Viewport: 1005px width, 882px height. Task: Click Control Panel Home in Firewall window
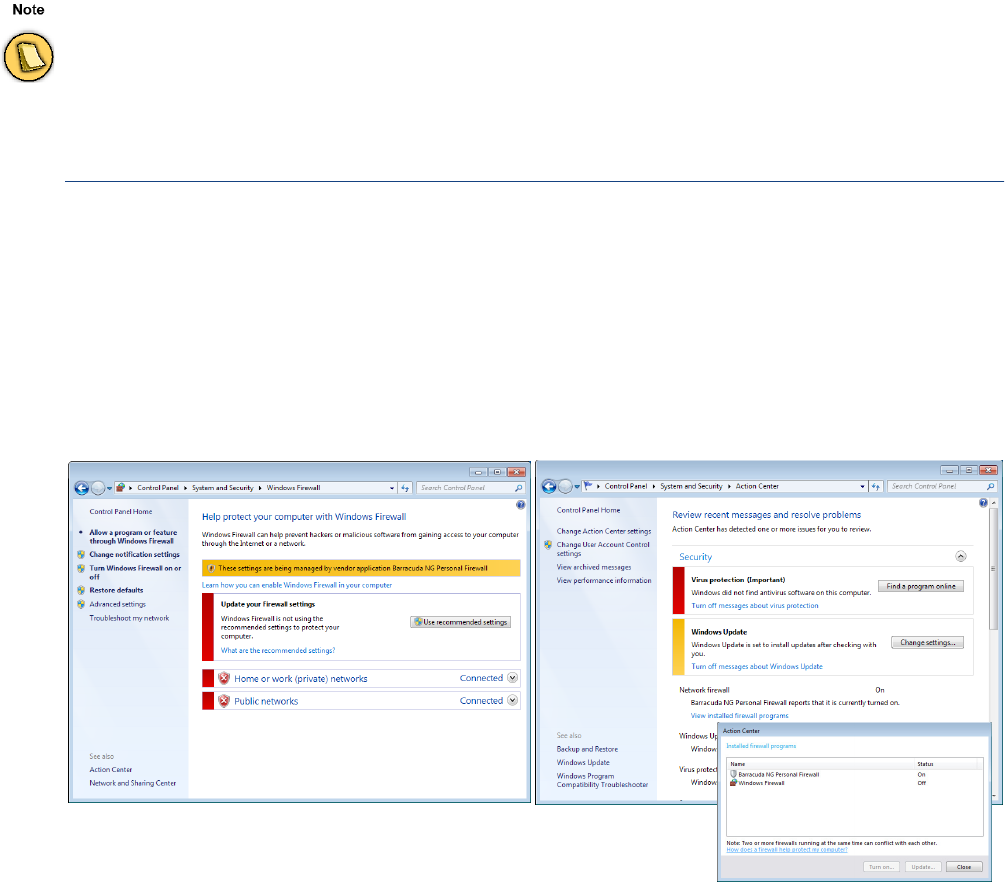click(x=120, y=512)
